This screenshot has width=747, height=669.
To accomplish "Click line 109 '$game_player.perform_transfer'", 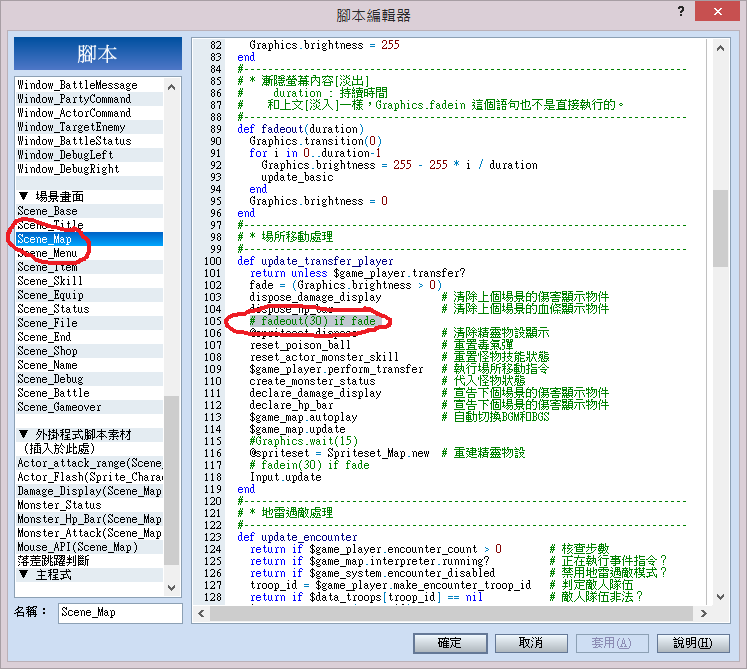I will [x=336, y=369].
